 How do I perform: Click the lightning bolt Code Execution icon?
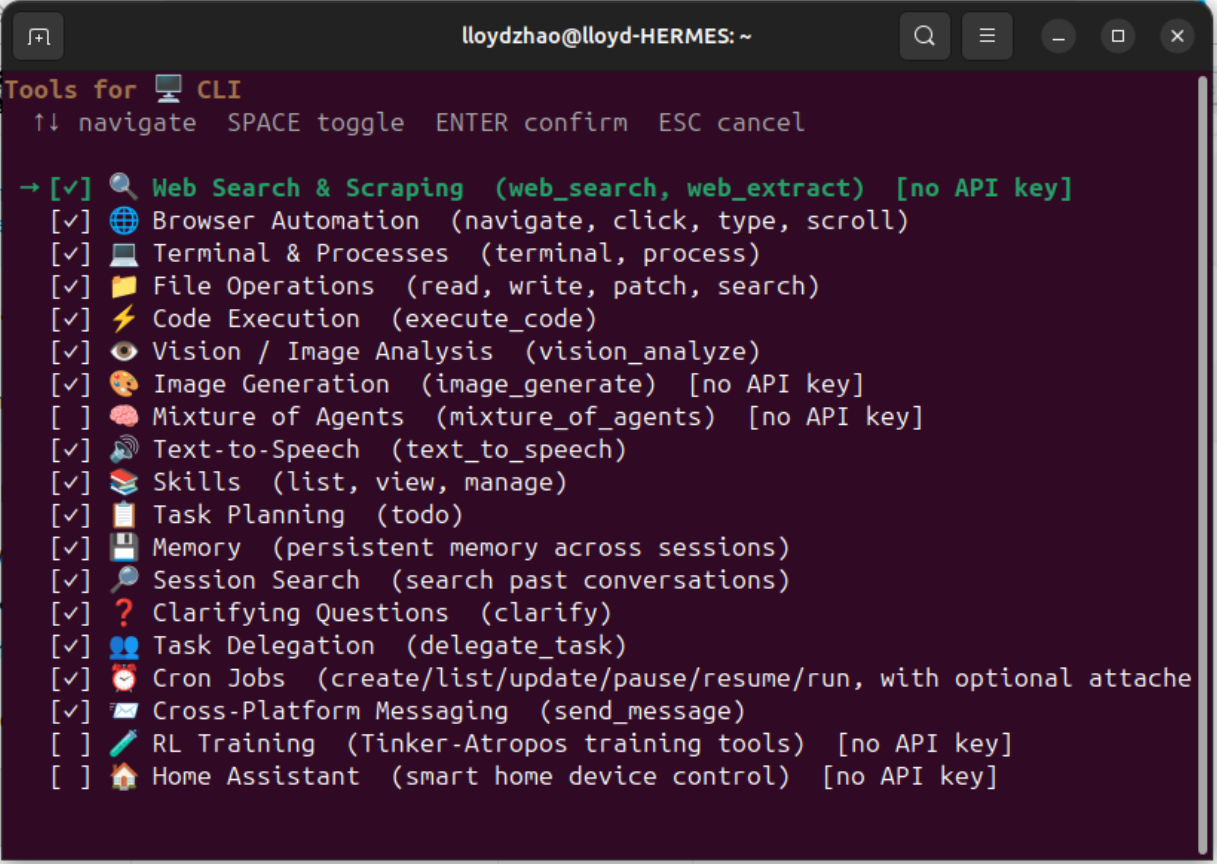[x=123, y=319]
